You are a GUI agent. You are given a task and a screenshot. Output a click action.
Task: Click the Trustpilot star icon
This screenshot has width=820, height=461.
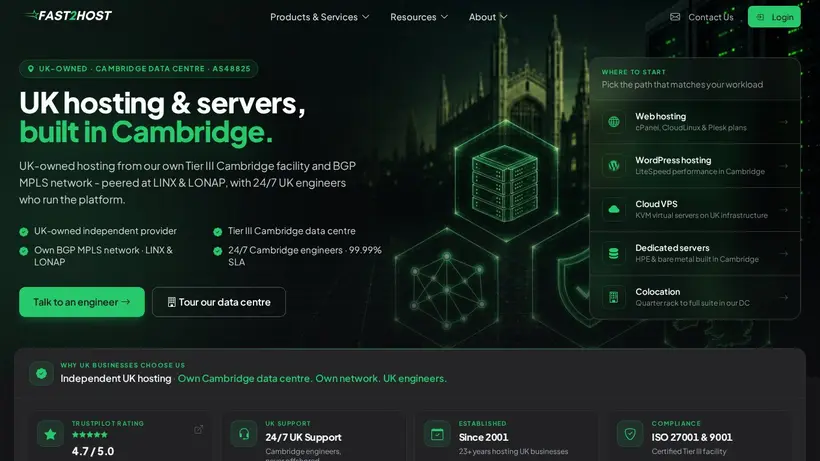[51, 434]
